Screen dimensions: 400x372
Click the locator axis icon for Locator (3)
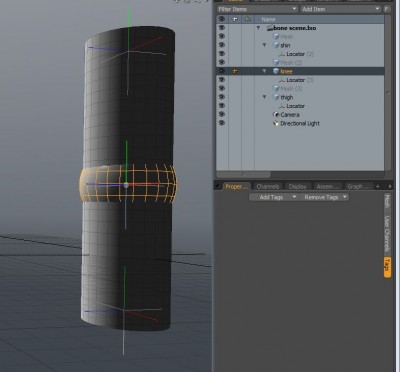[x=282, y=80]
